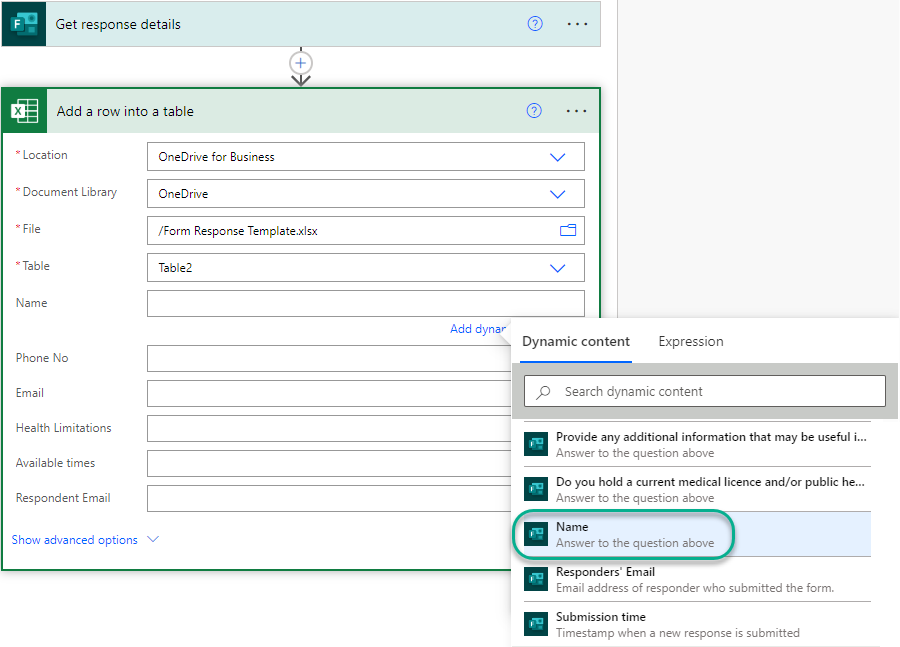Select the Dynamic content tab
This screenshot has width=900, height=647.
(576, 341)
